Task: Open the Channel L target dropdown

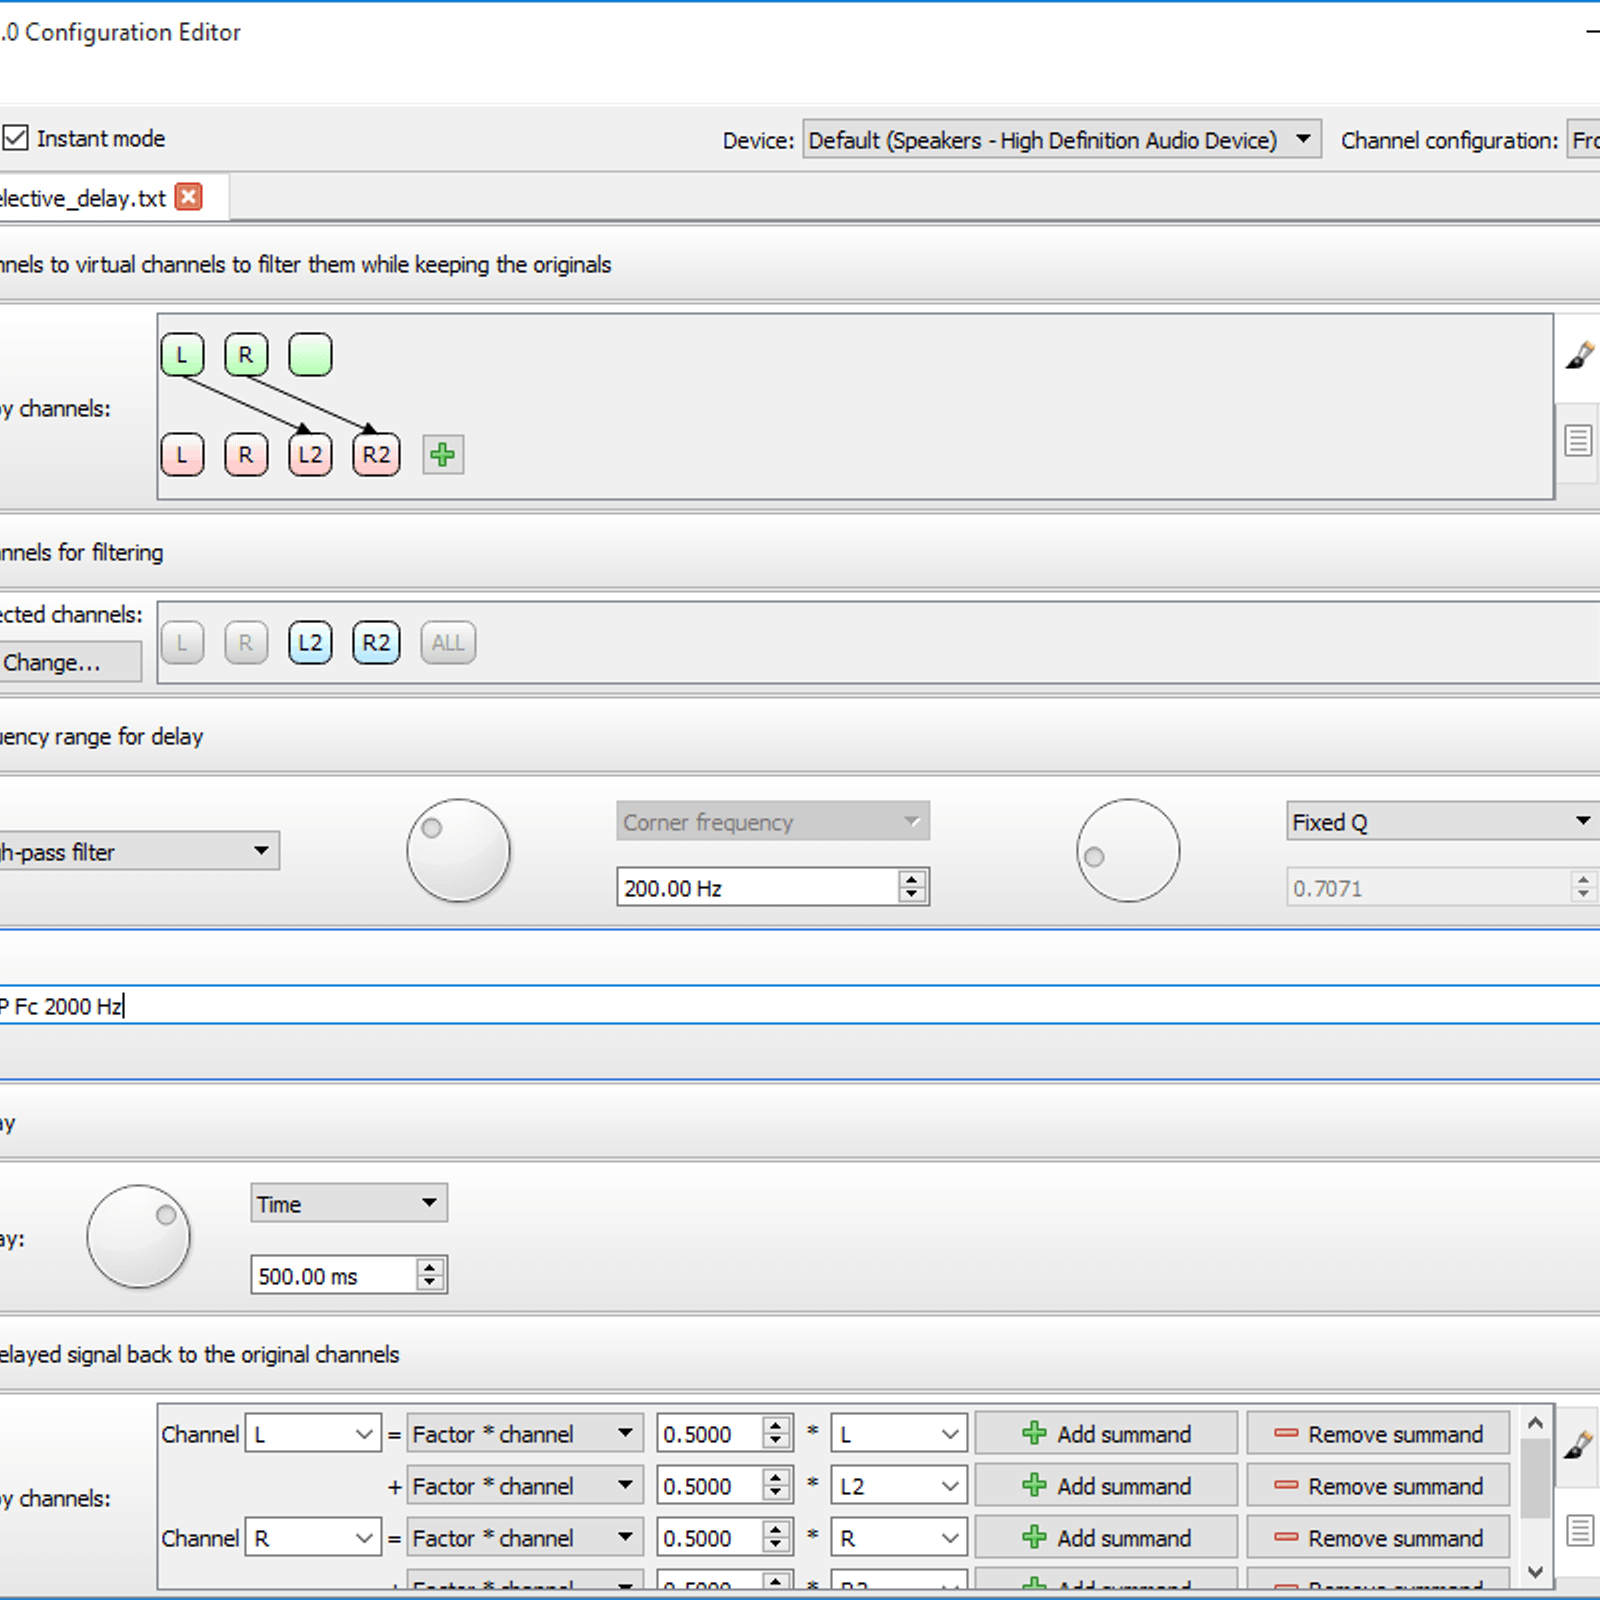Action: (313, 1434)
